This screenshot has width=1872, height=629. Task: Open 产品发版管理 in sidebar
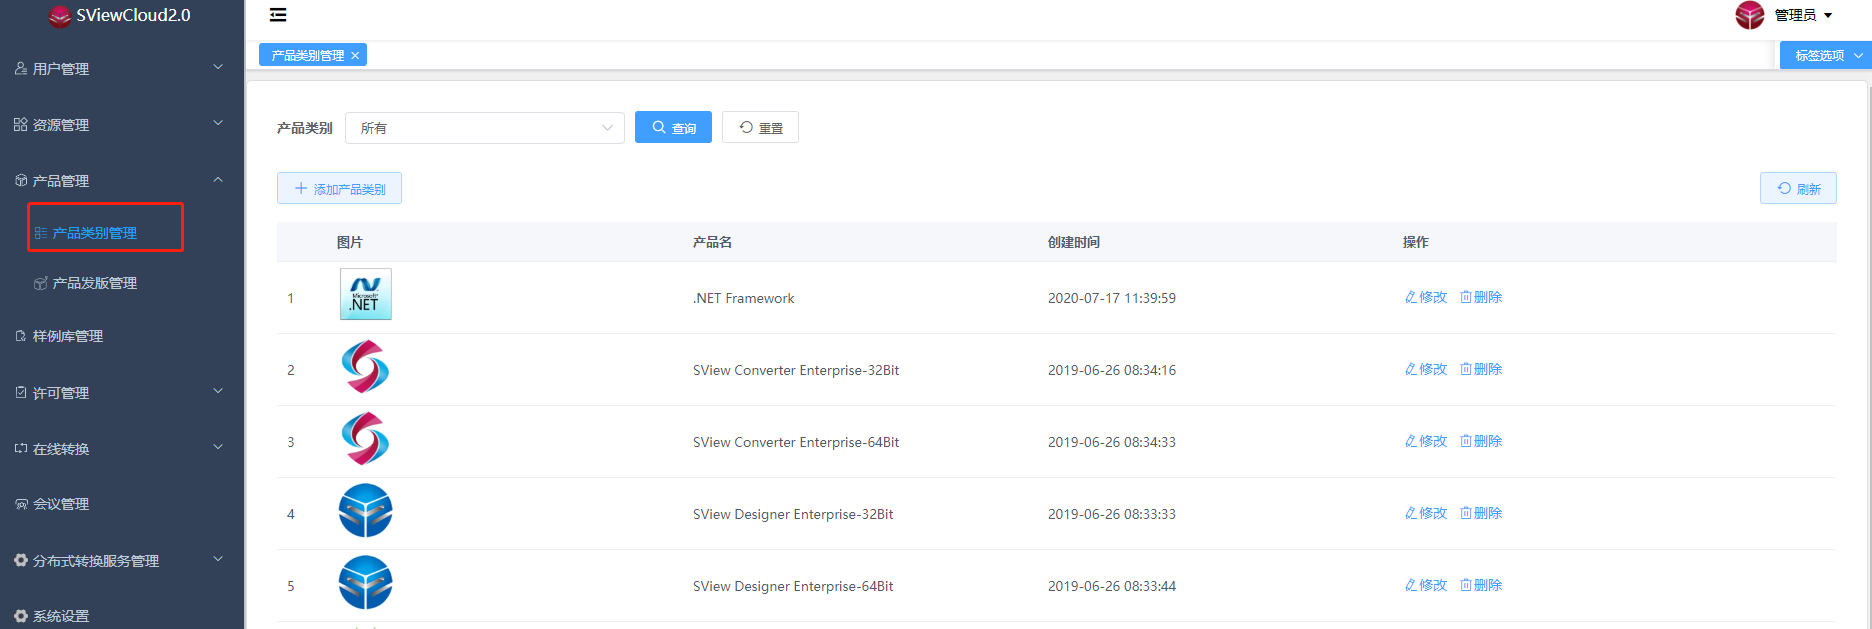(95, 283)
